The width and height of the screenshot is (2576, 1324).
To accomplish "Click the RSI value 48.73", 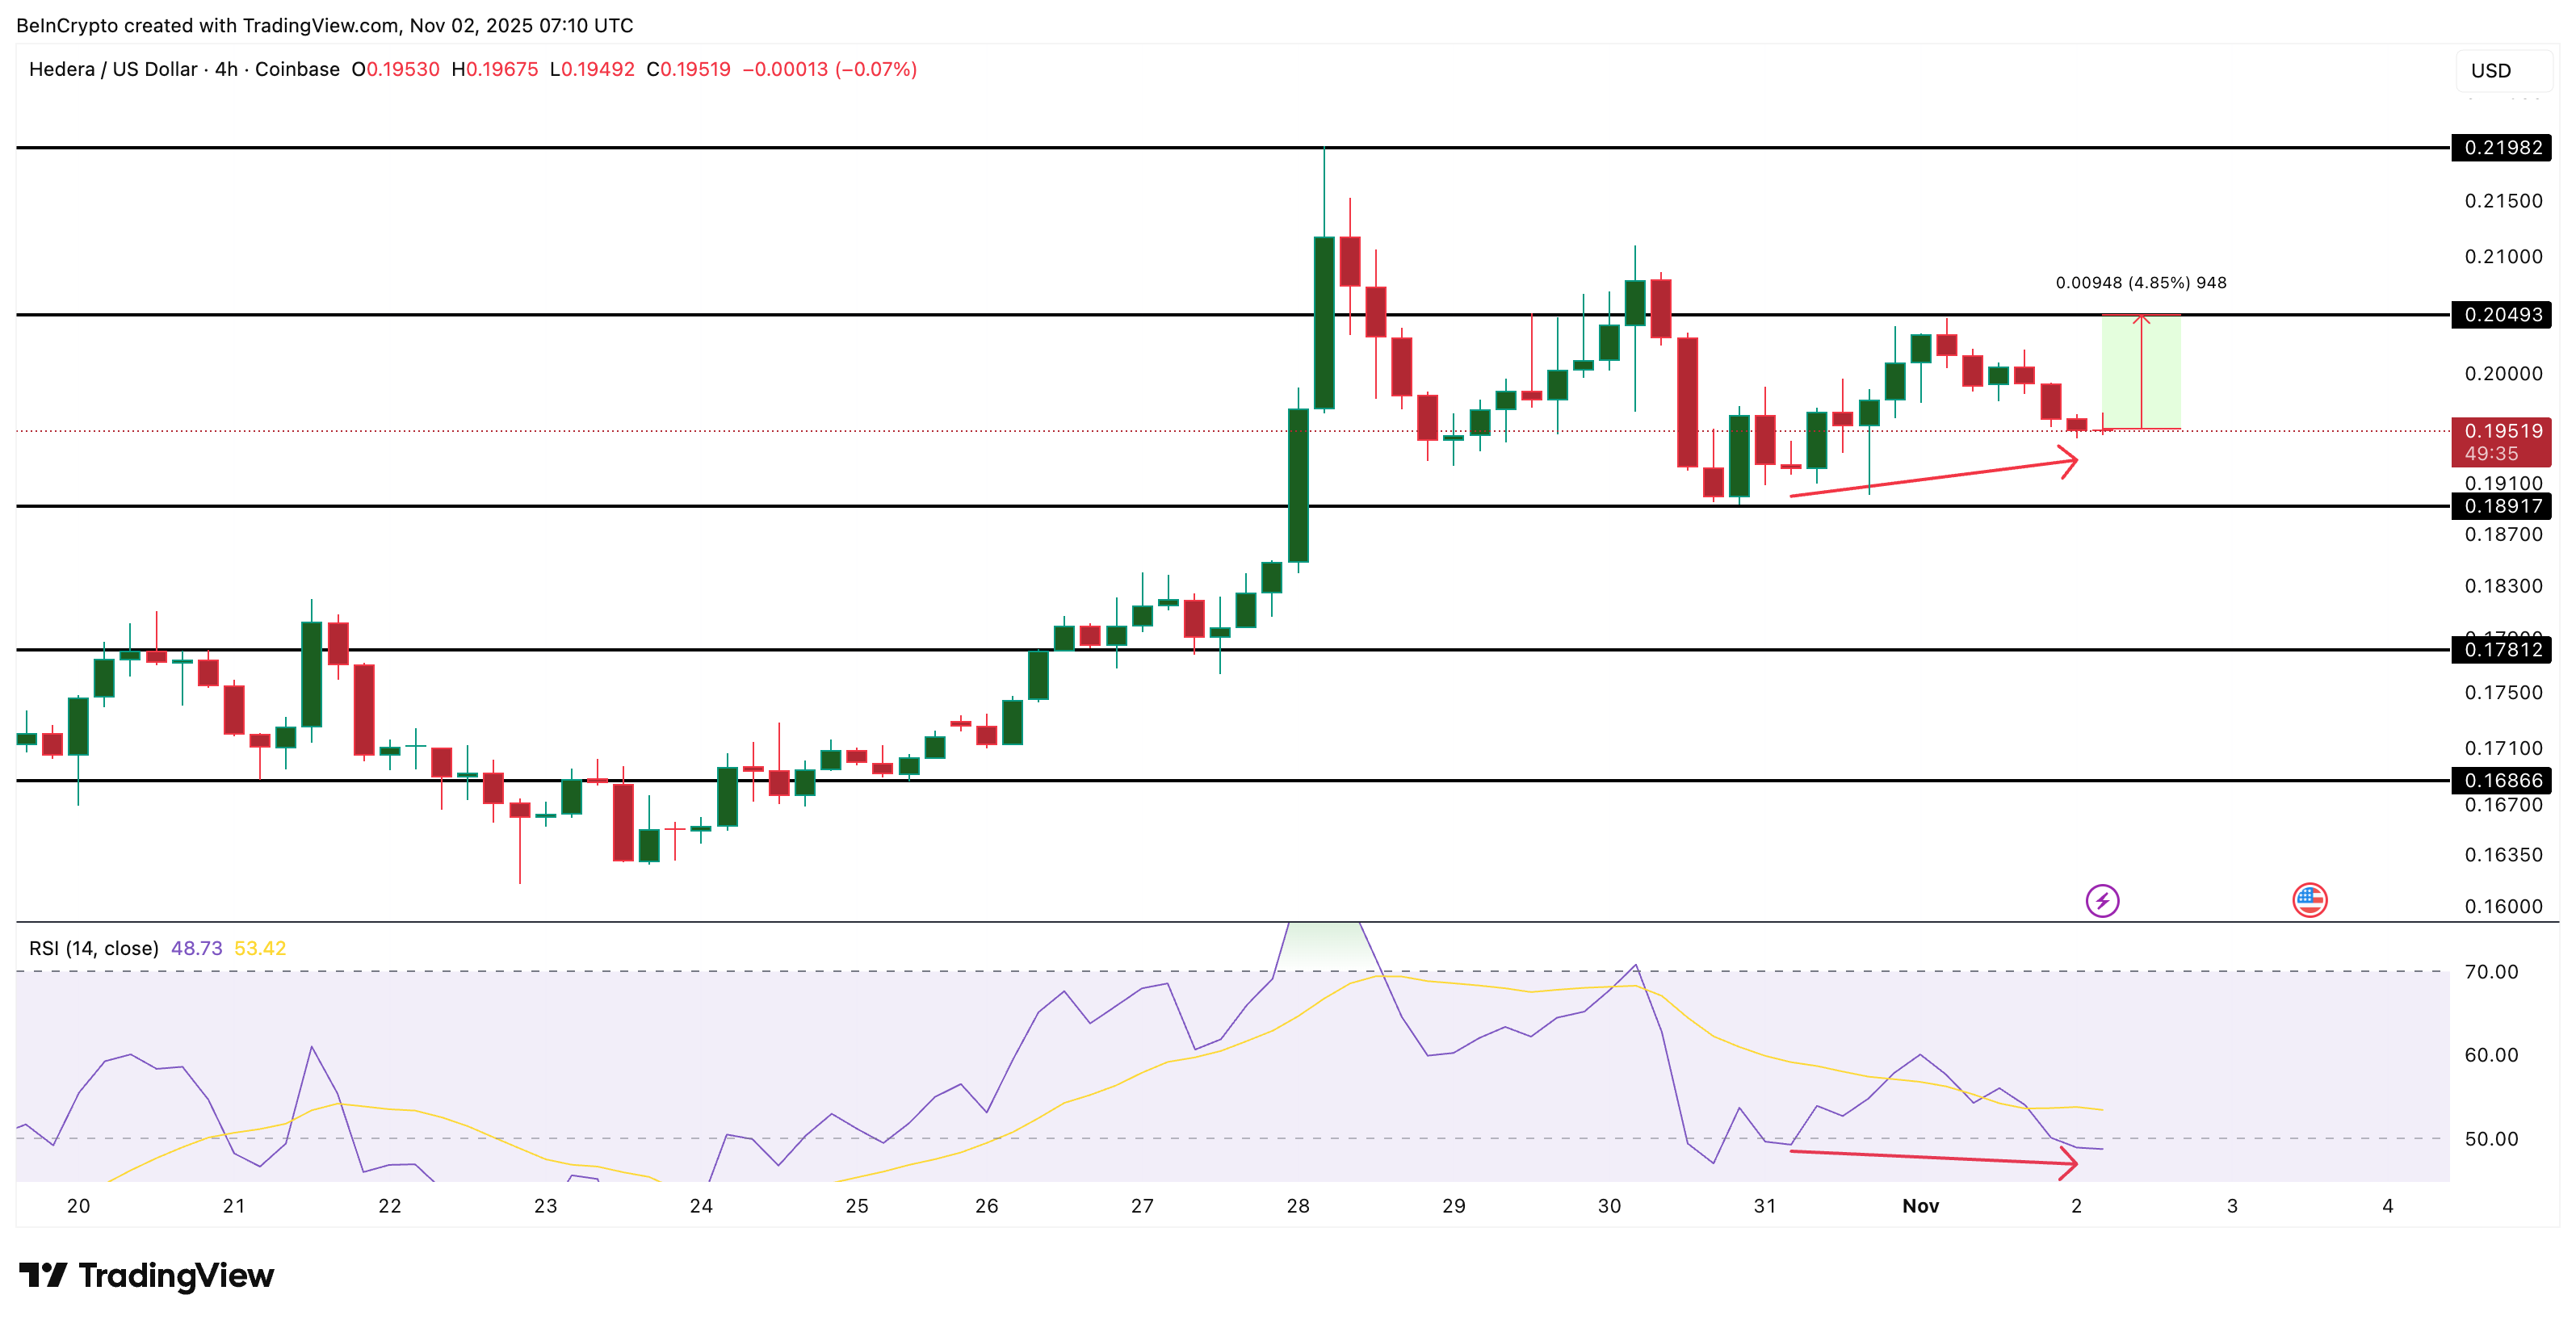I will point(198,947).
